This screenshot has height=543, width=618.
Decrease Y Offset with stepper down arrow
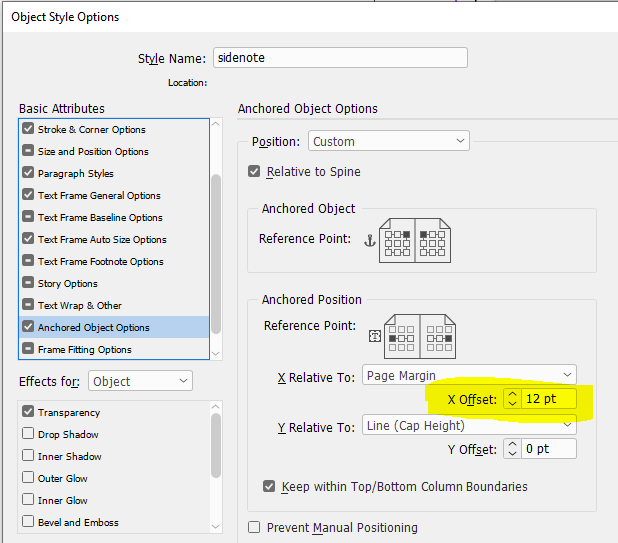click(x=512, y=454)
